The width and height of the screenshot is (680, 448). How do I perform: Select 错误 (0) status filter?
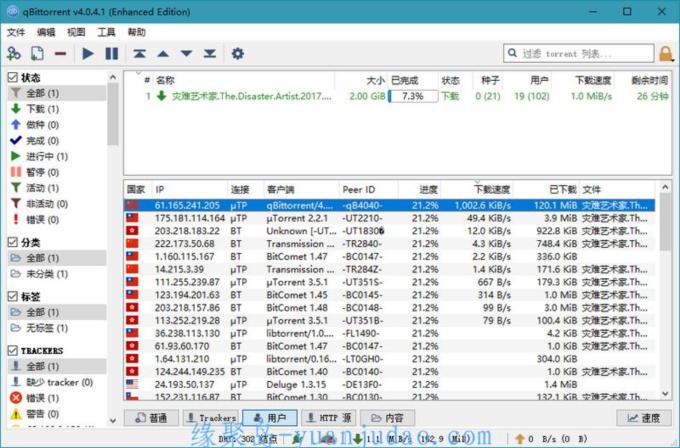click(x=57, y=220)
